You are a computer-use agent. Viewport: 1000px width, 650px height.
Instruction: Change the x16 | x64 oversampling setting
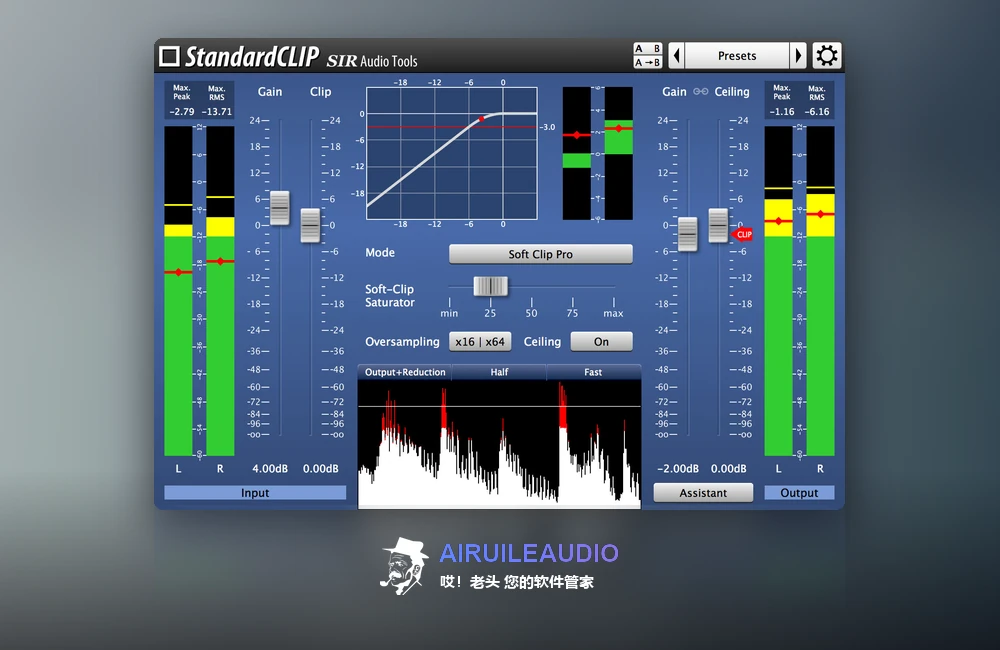coord(480,341)
